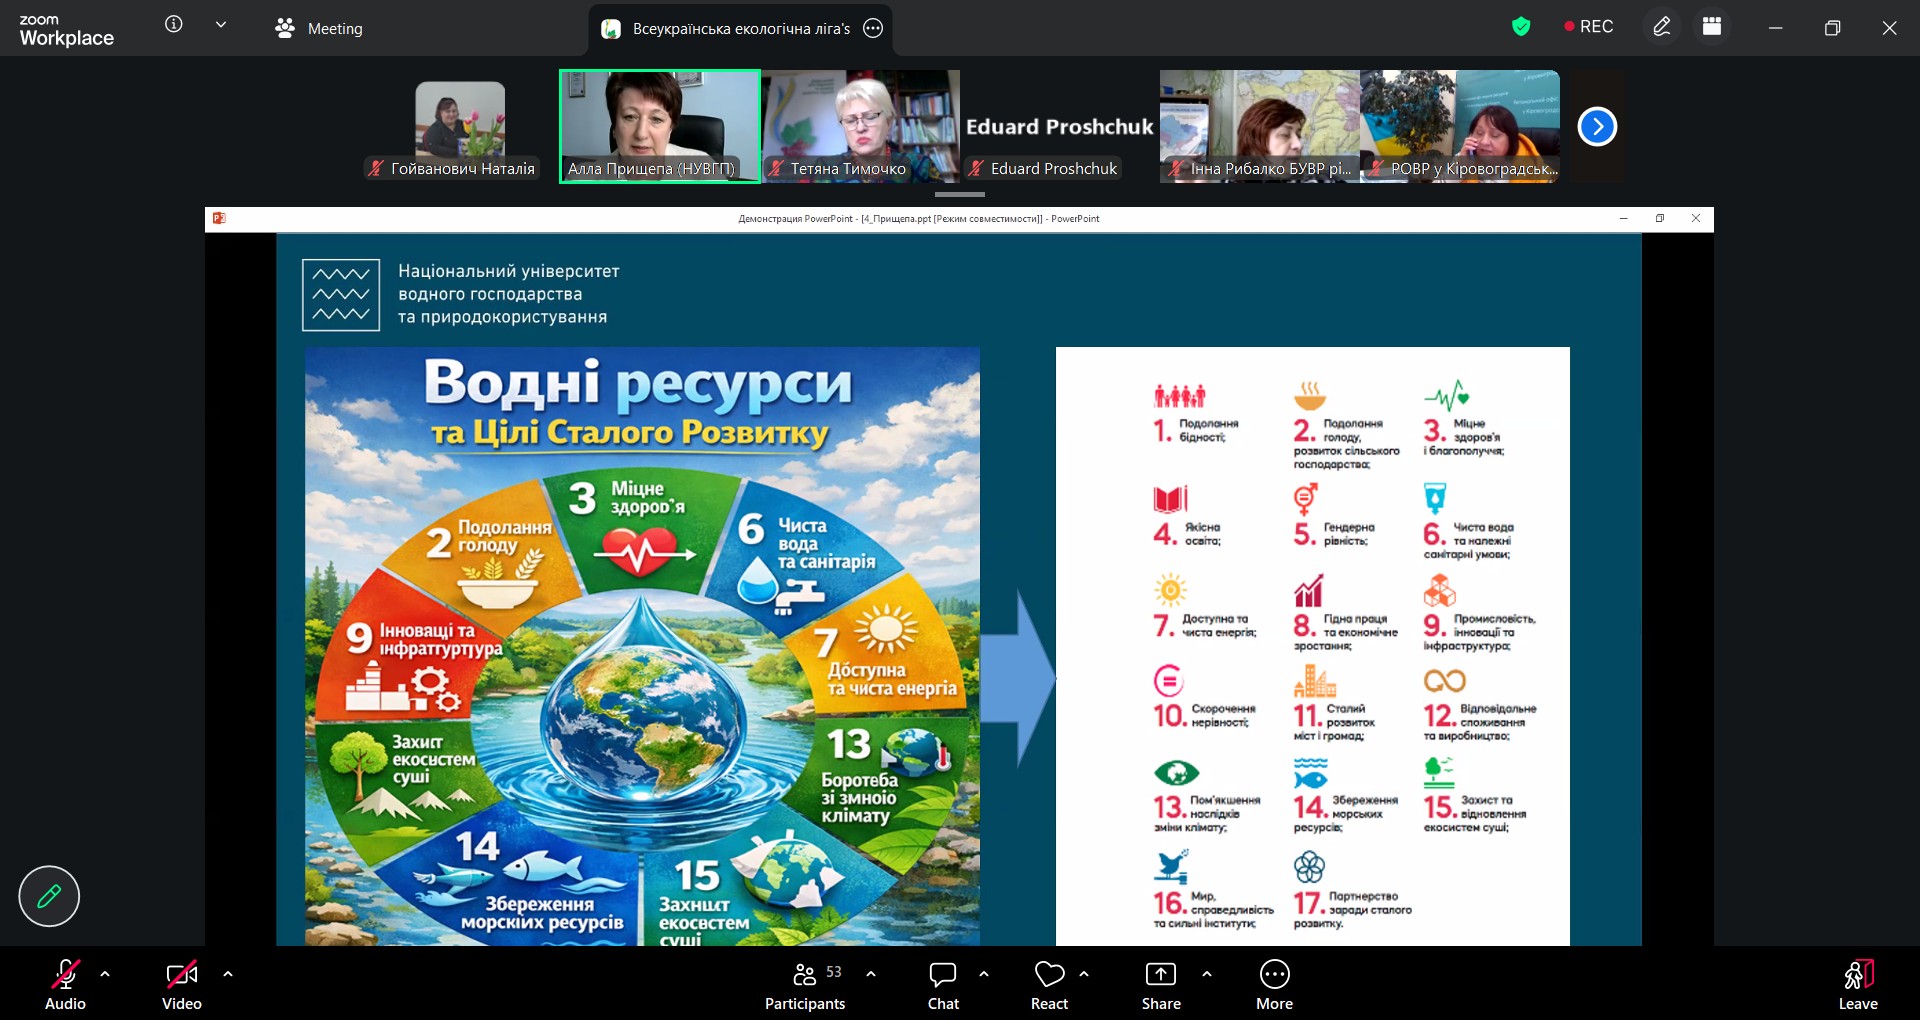Open the view layout grid icon

pyautogui.click(x=1712, y=27)
